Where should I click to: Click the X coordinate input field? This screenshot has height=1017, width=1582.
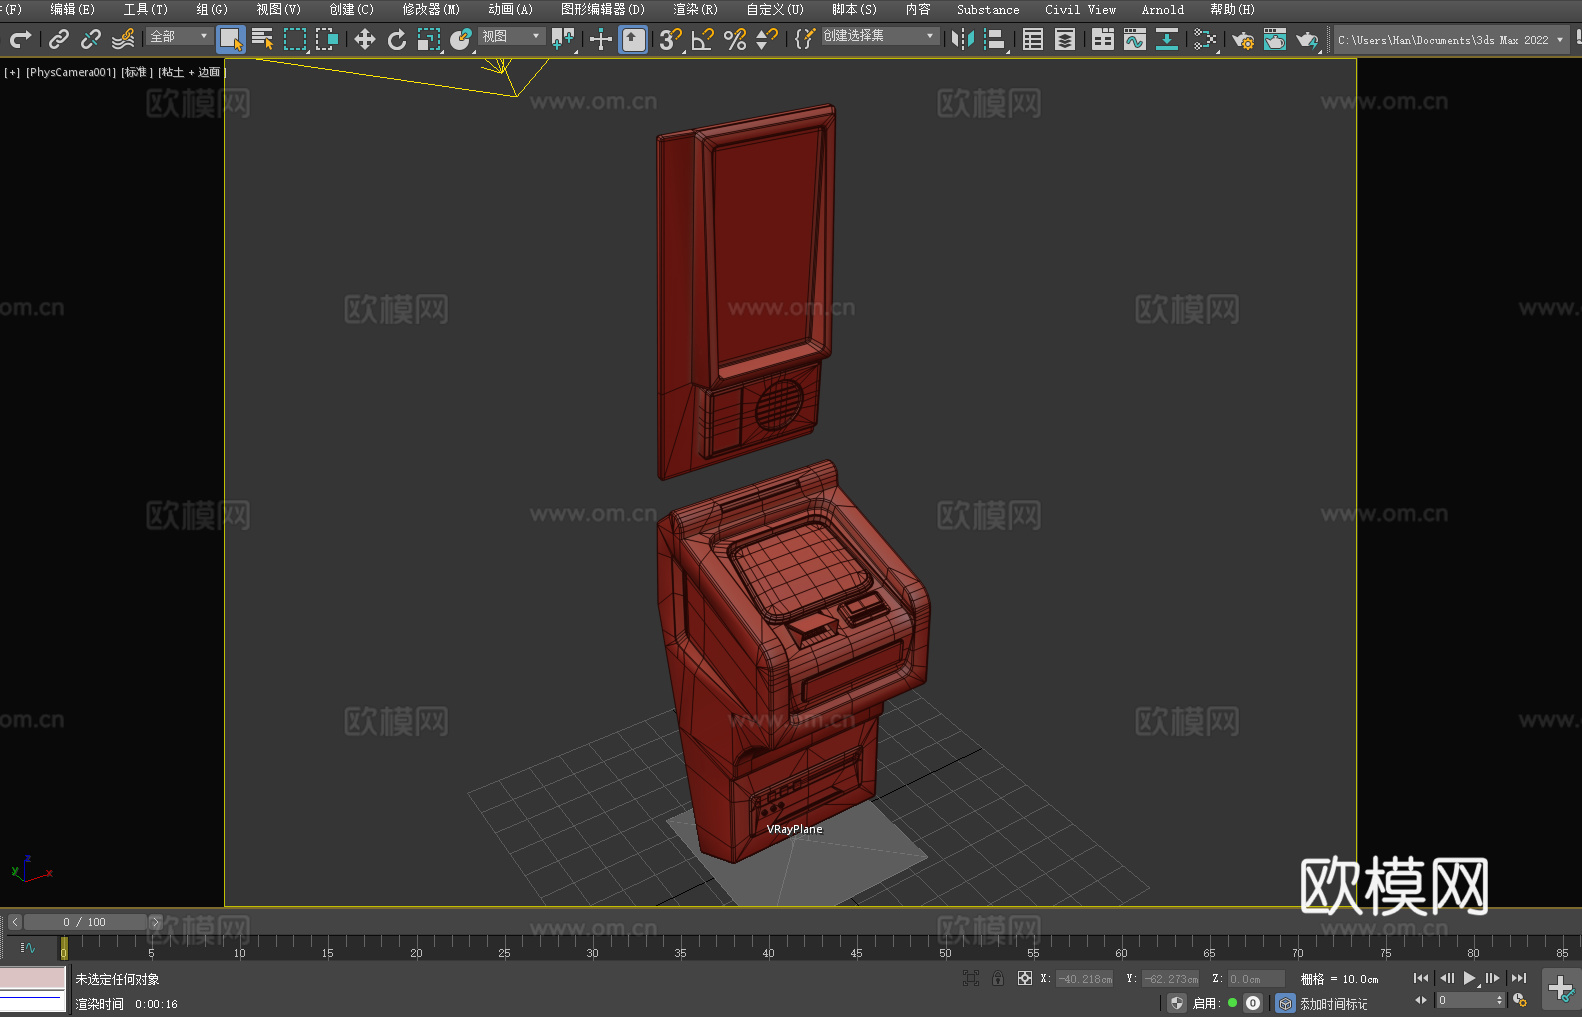pos(1085,979)
